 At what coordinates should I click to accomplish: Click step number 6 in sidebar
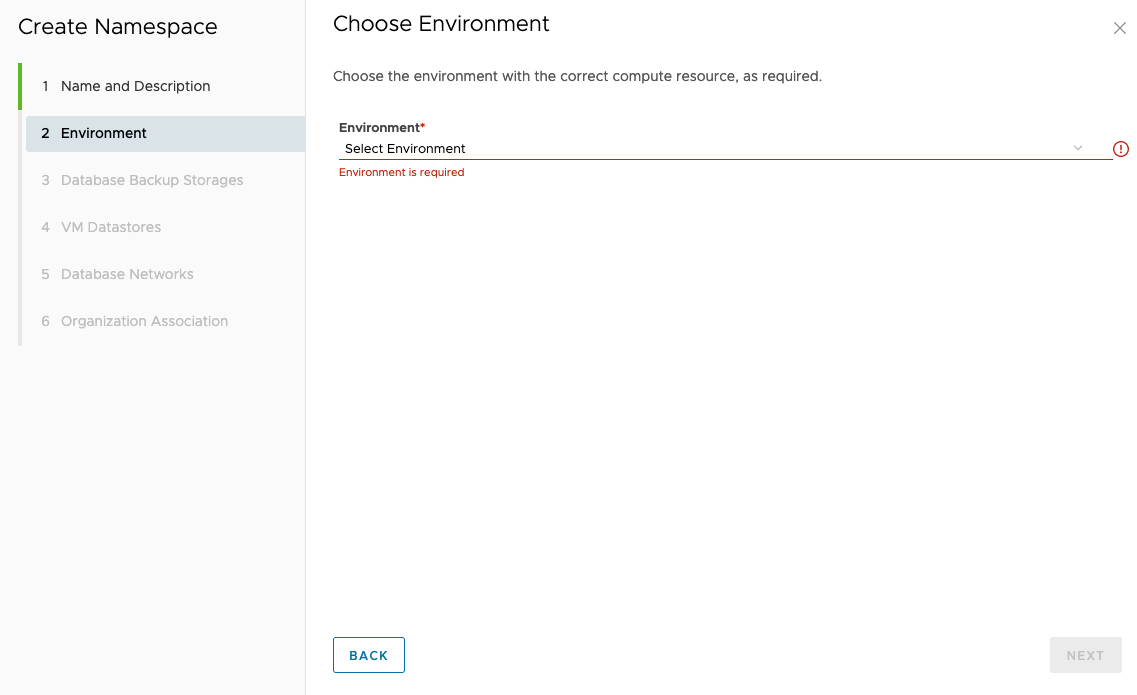(x=45, y=321)
